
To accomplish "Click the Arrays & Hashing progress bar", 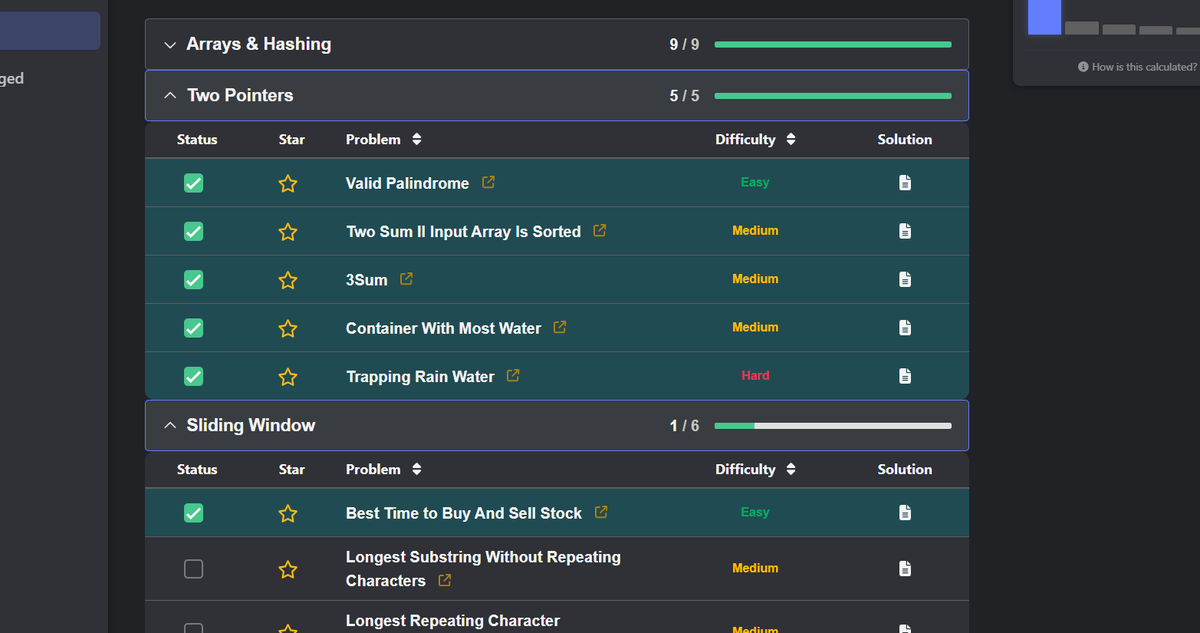I will point(833,44).
